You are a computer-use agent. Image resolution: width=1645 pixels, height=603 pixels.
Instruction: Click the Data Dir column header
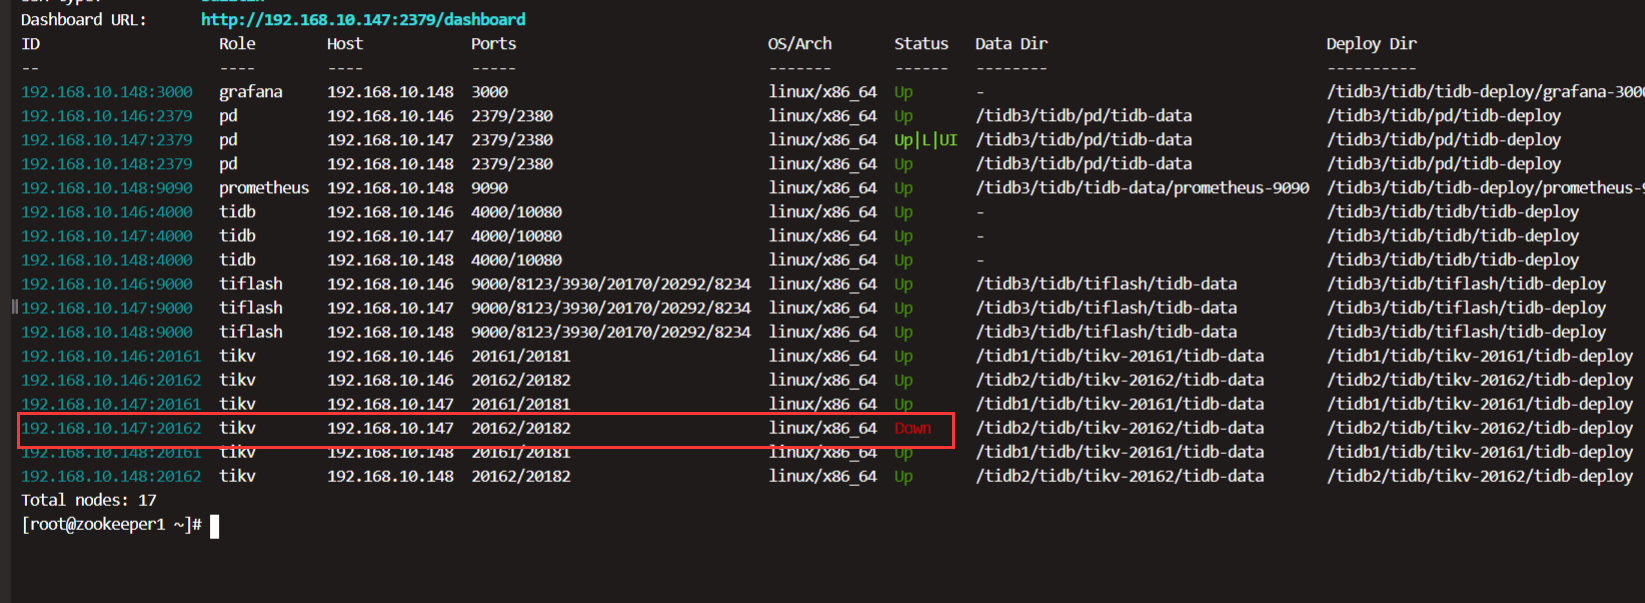(1012, 44)
